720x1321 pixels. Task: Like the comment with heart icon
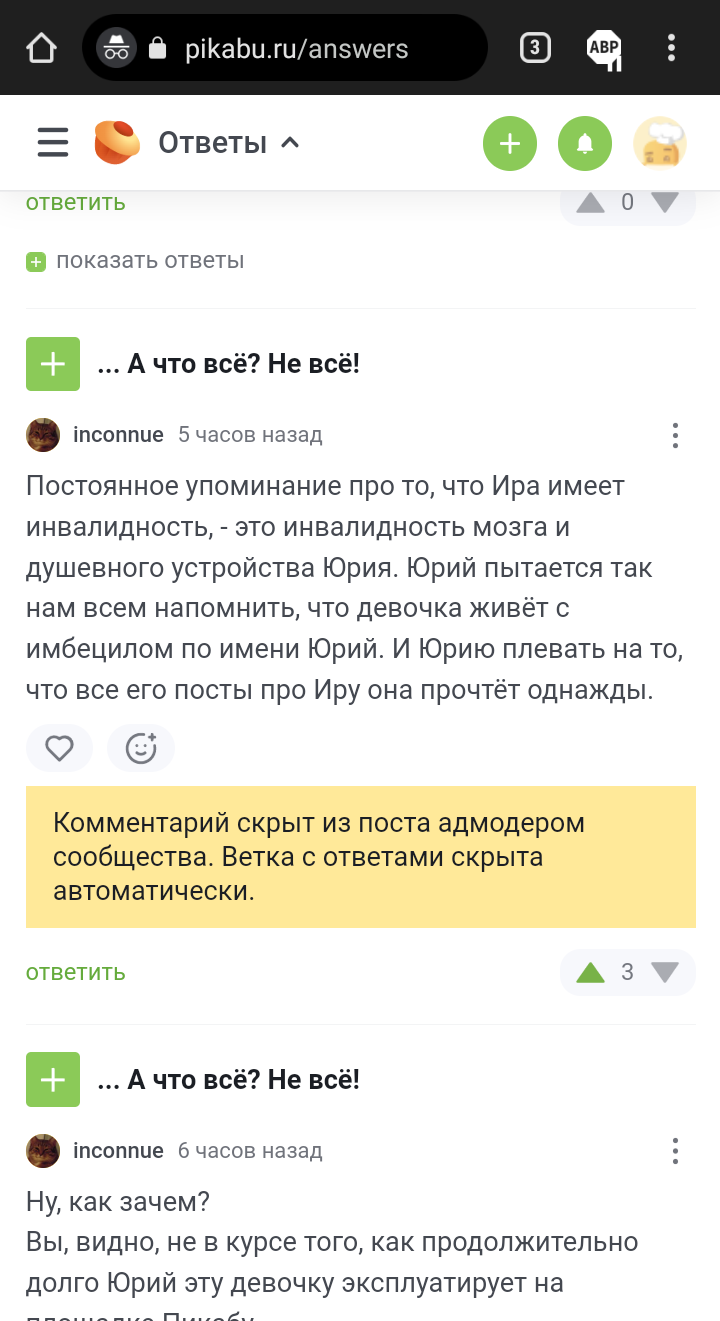click(60, 748)
